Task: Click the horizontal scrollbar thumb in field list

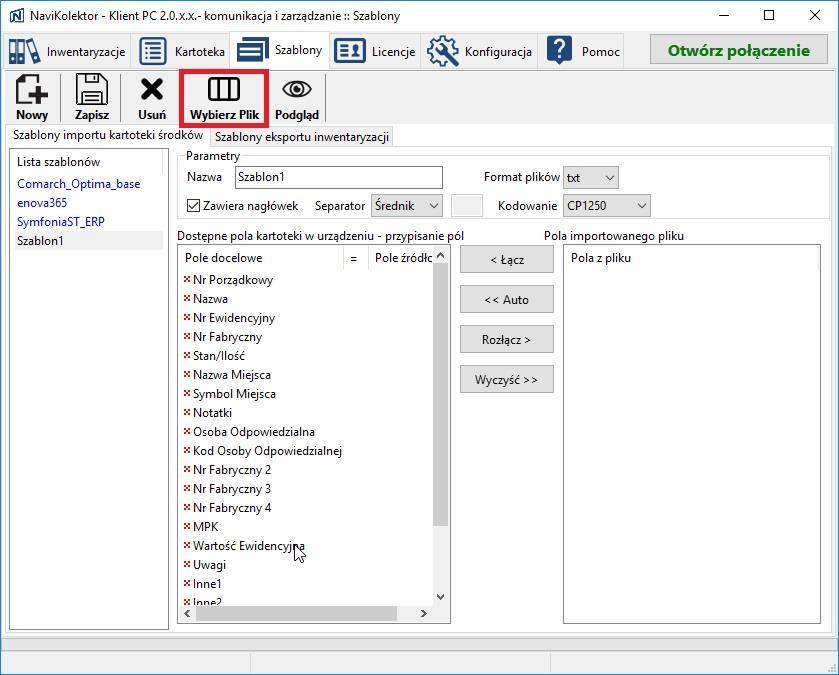Action: click(296, 613)
